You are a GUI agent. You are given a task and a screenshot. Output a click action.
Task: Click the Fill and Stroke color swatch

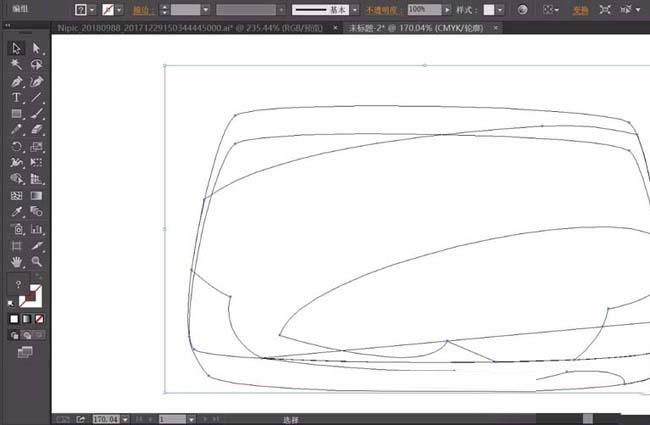(x=26, y=295)
